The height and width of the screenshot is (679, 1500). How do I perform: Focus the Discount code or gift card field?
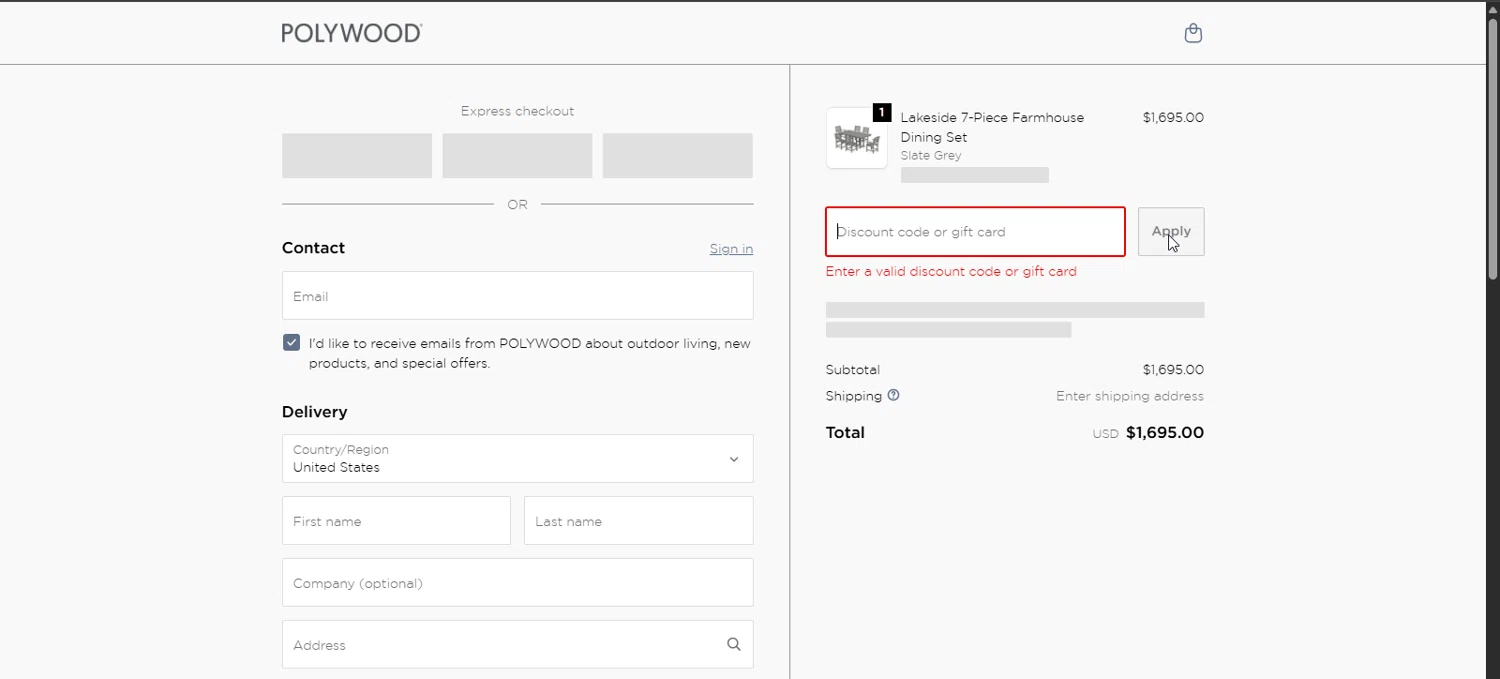975,232
